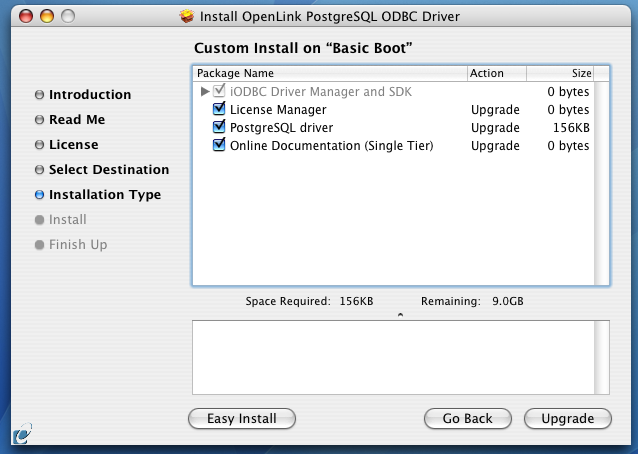Click the Select Destination step bullet
Image resolution: width=638 pixels, height=454 pixels.
[39, 170]
